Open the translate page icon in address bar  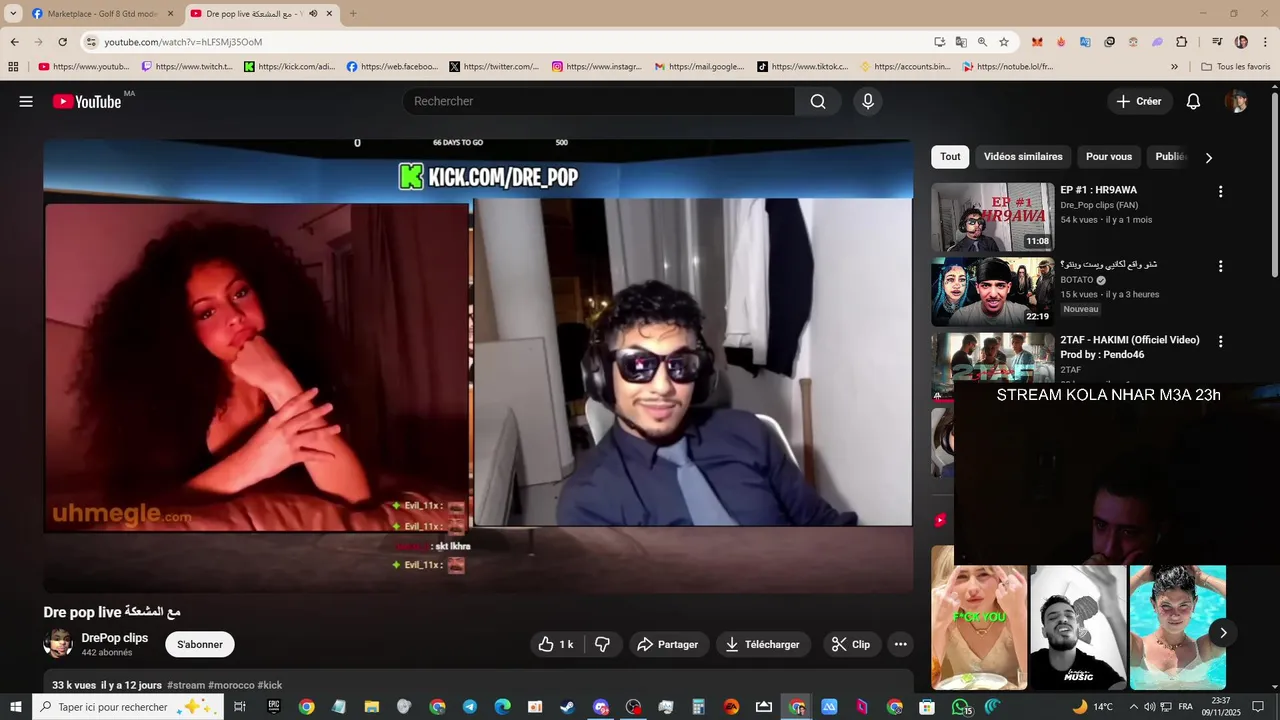tap(961, 42)
